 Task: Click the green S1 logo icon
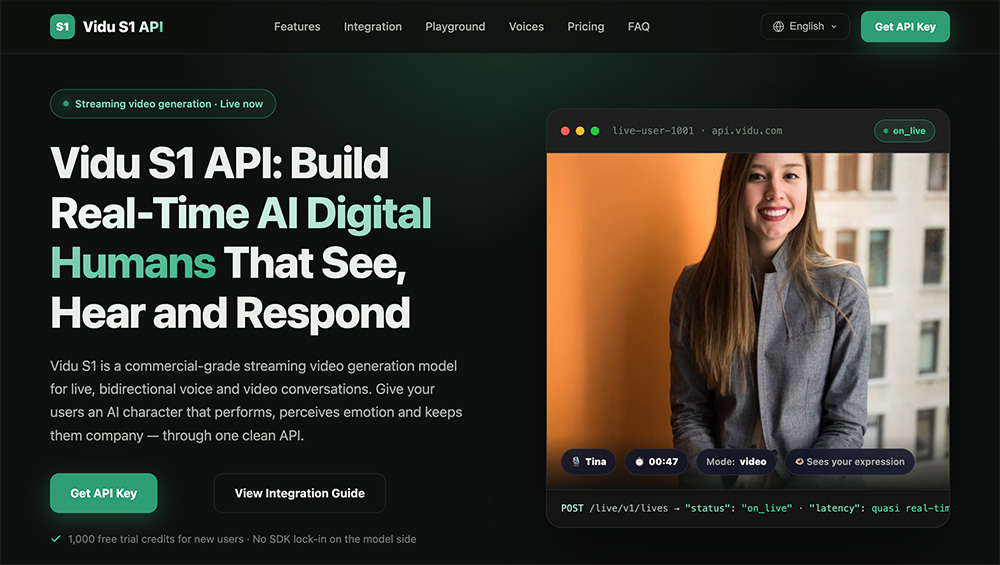[62, 27]
